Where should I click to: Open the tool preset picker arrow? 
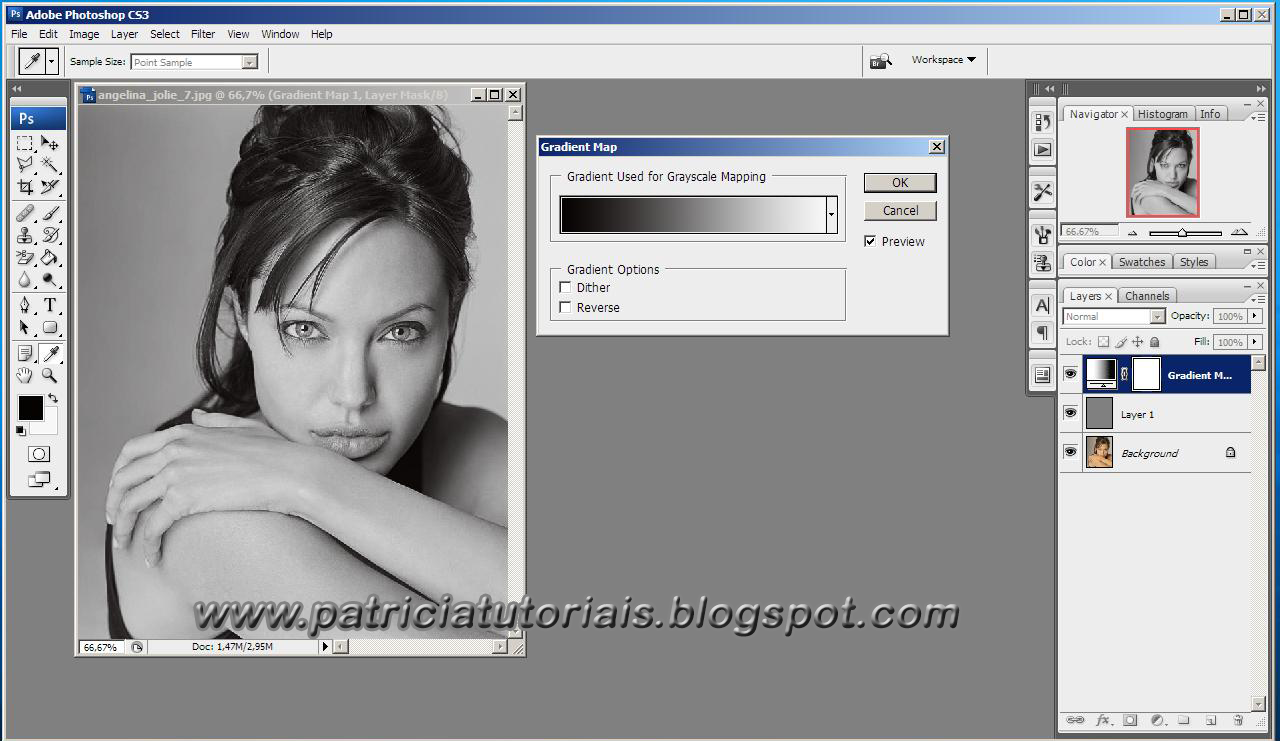[51, 61]
